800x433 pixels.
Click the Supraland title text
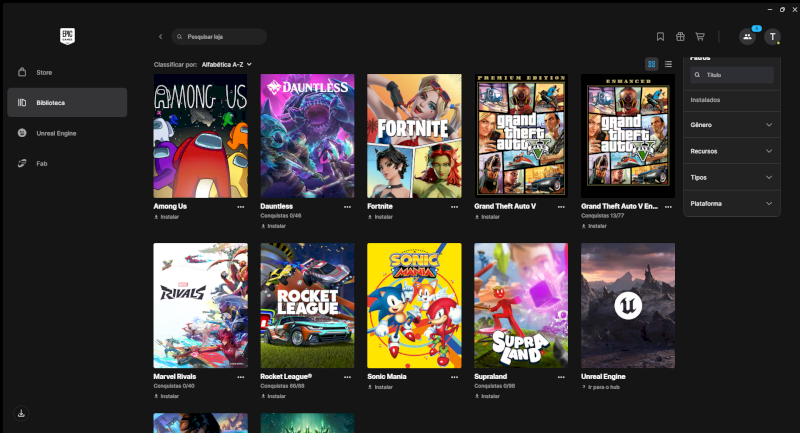point(491,376)
